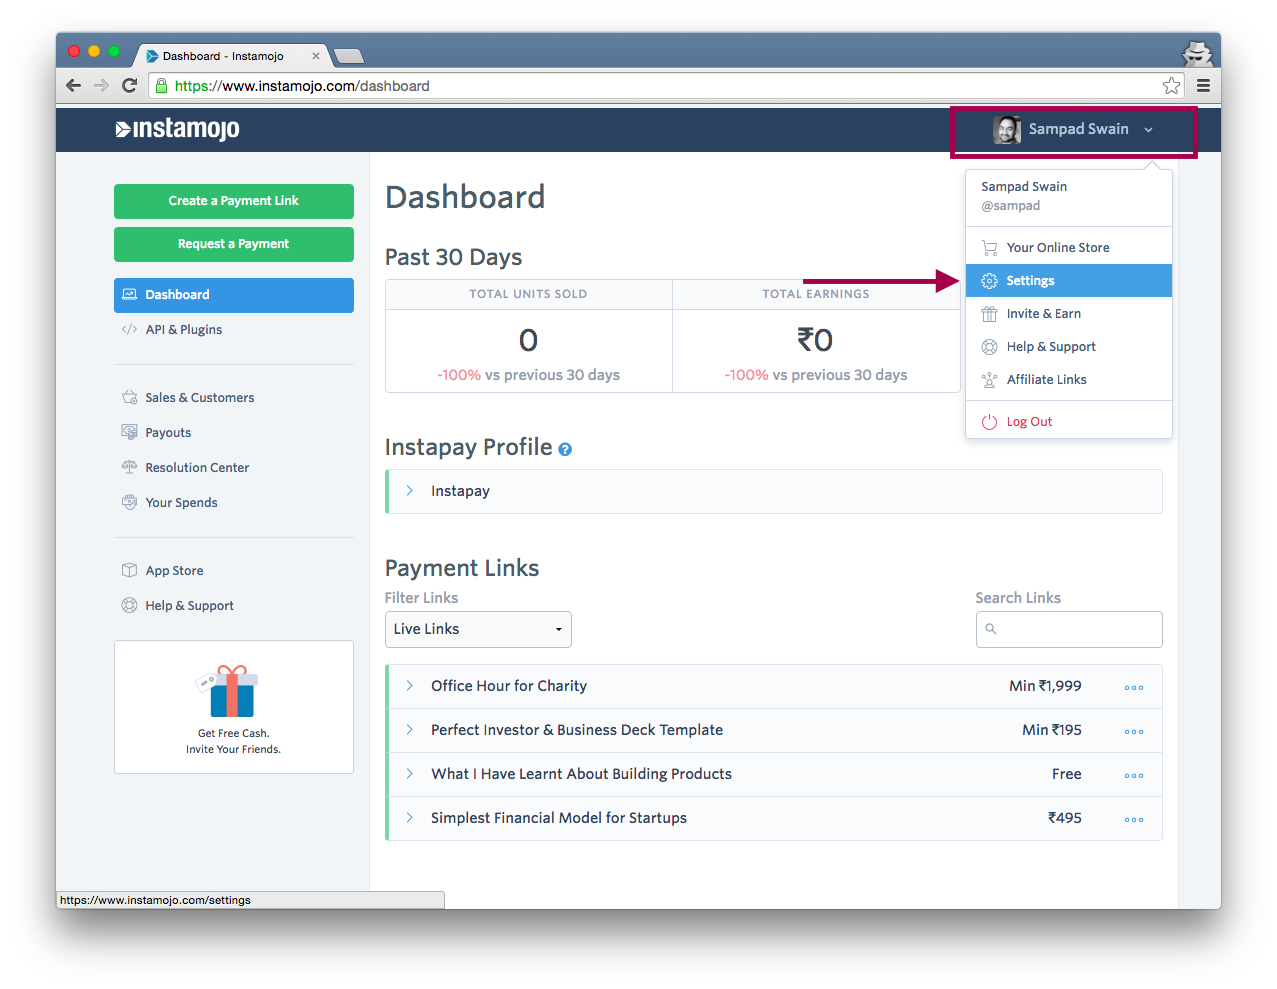Viewport: 1277px width, 989px height.
Task: Click the Instapay Profile help question icon
Action: (x=565, y=450)
